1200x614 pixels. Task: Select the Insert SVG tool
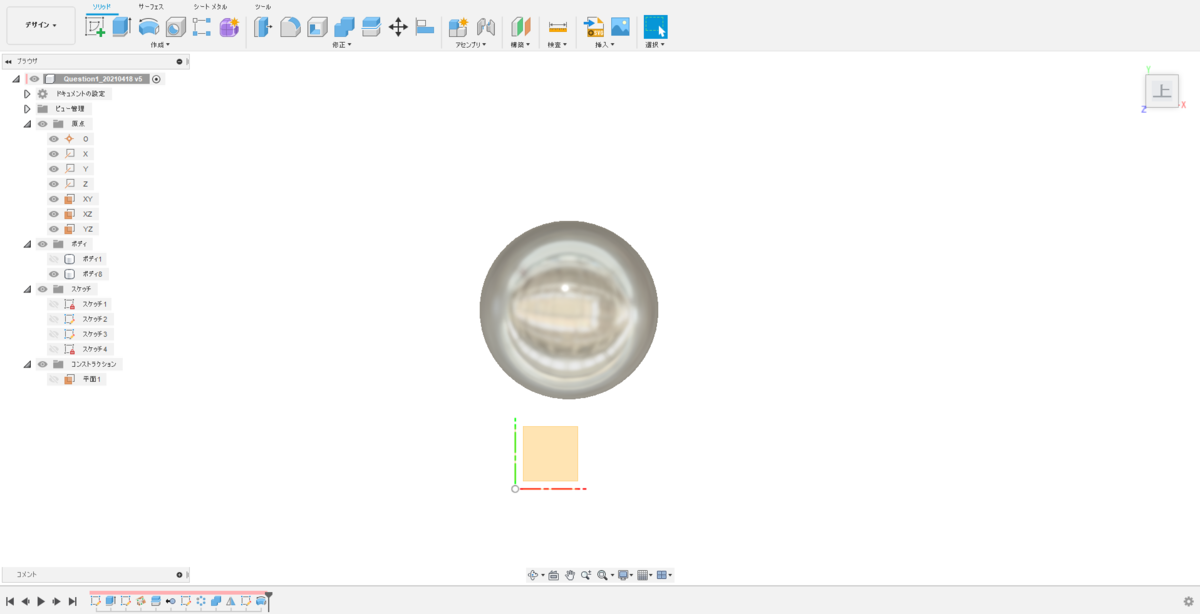[x=594, y=27]
